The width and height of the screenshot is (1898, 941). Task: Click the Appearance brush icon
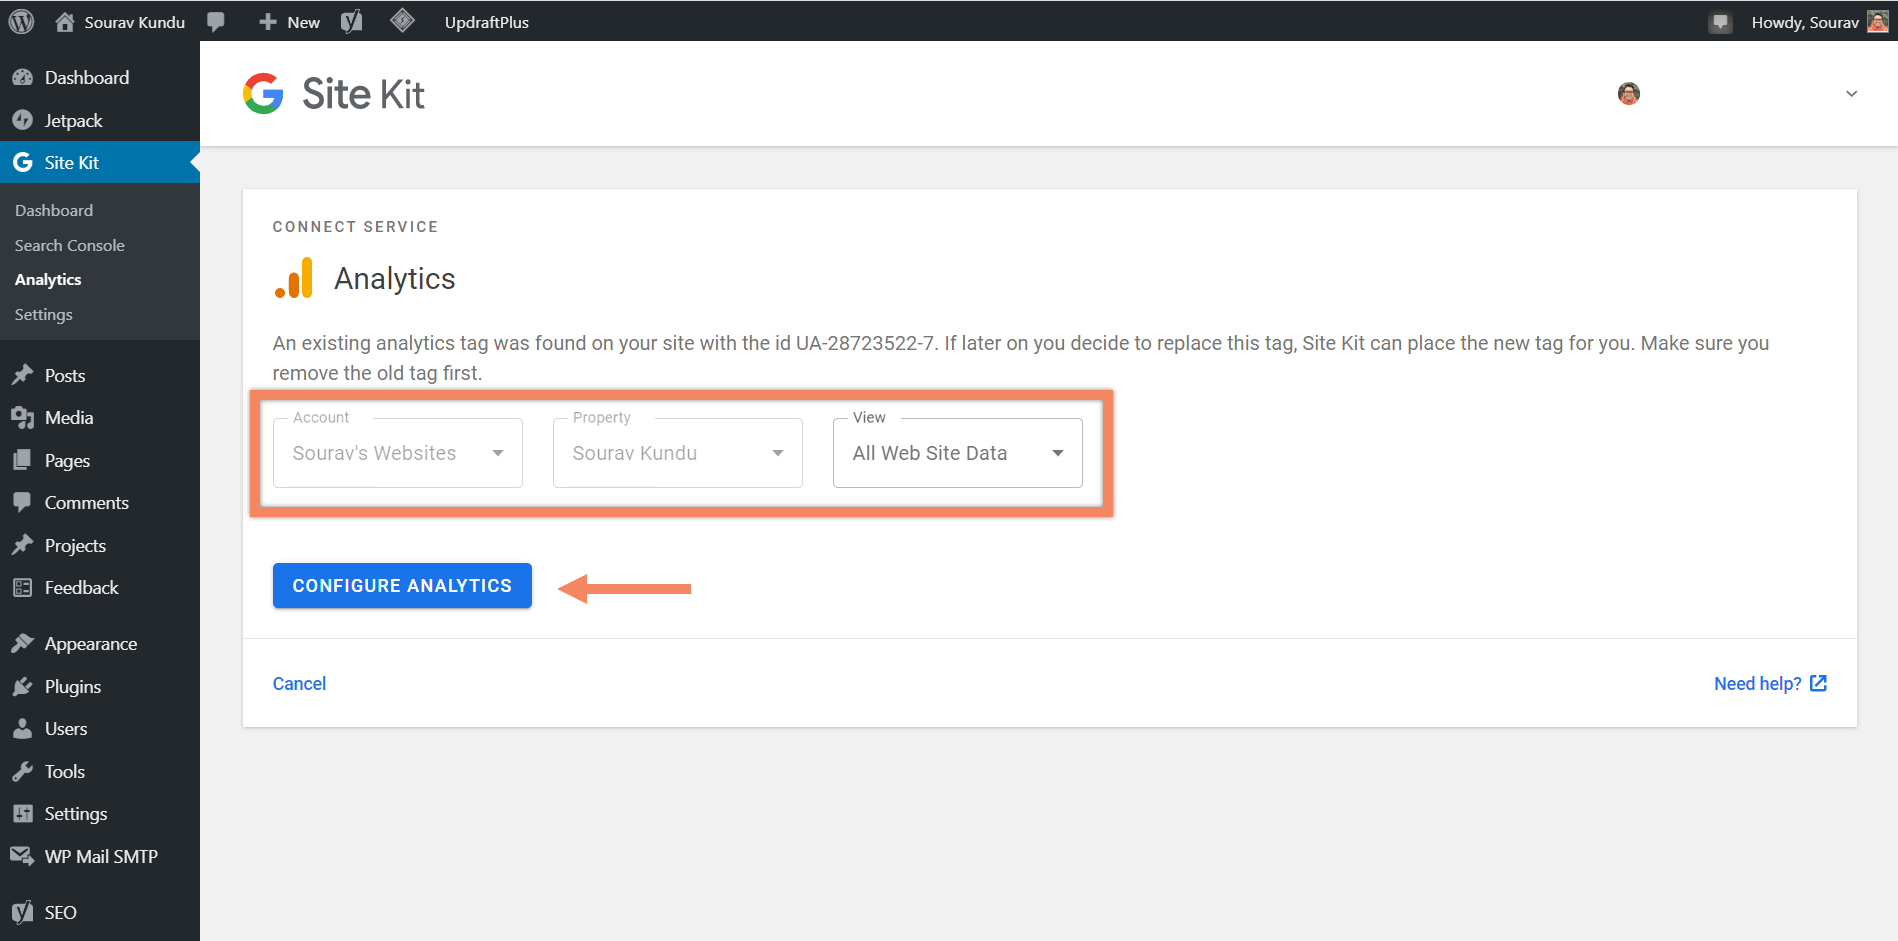click(x=22, y=644)
